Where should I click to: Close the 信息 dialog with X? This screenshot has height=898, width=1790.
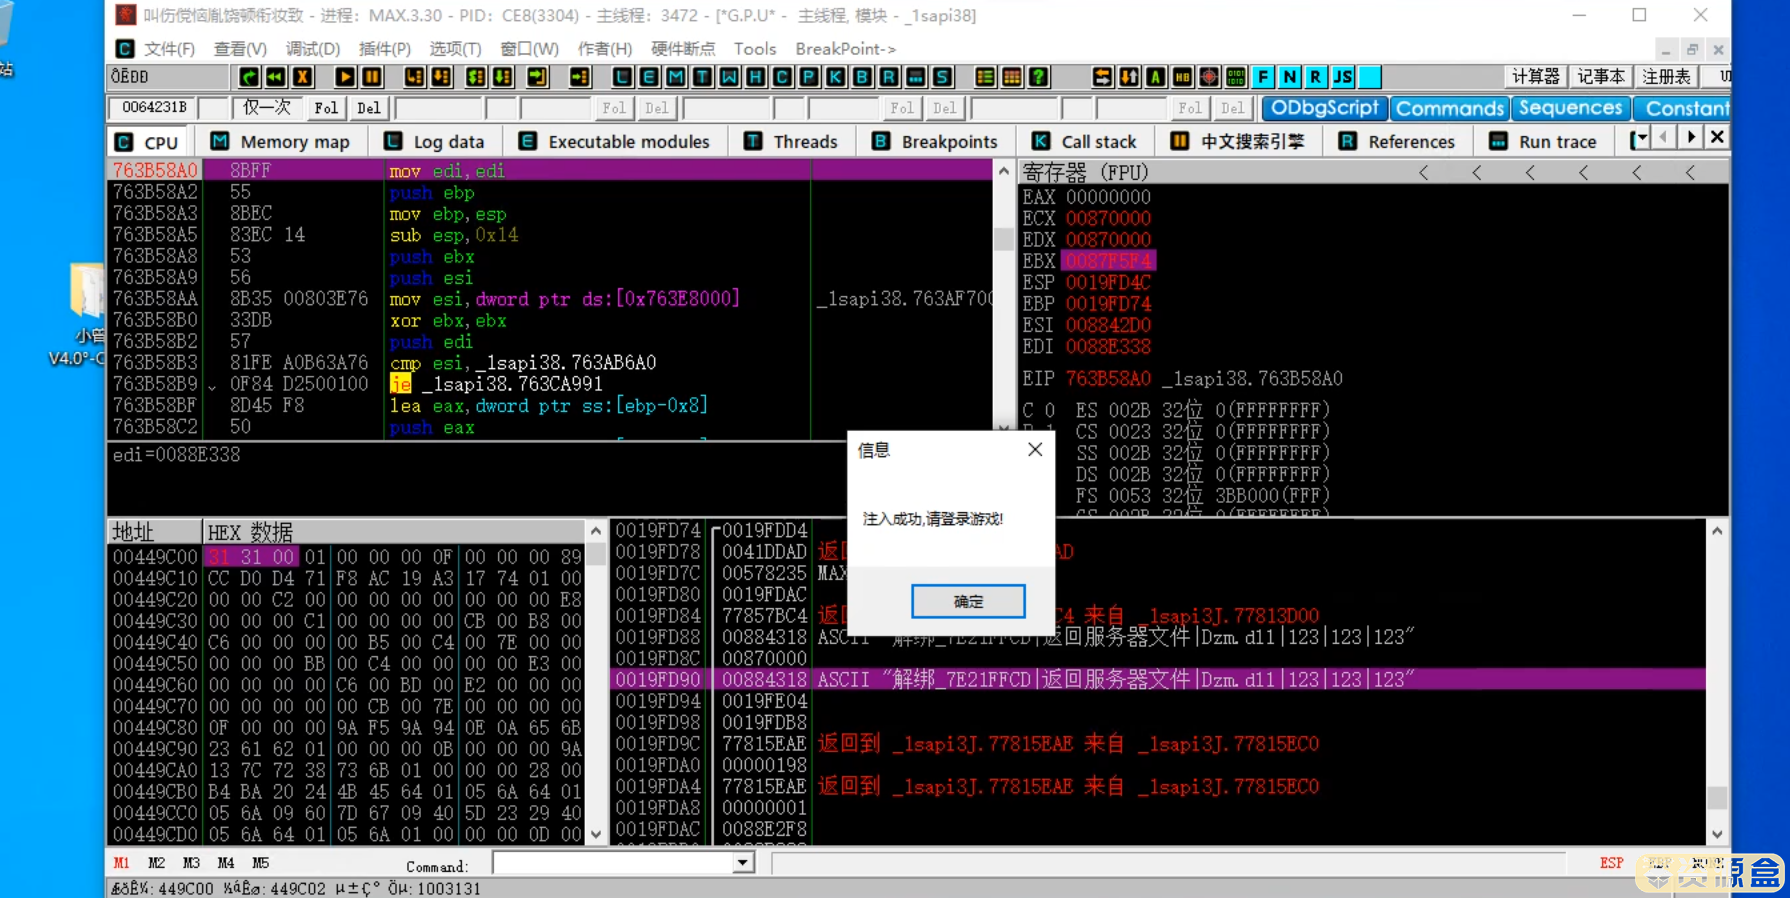1035,450
